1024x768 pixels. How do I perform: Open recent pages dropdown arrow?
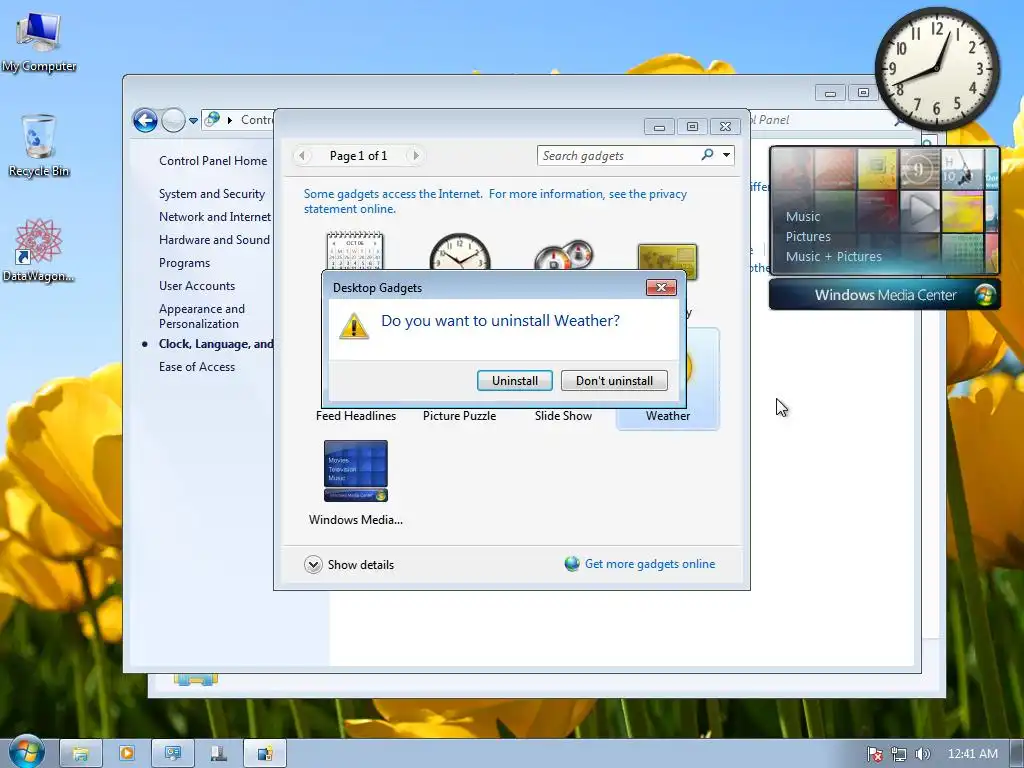193,121
